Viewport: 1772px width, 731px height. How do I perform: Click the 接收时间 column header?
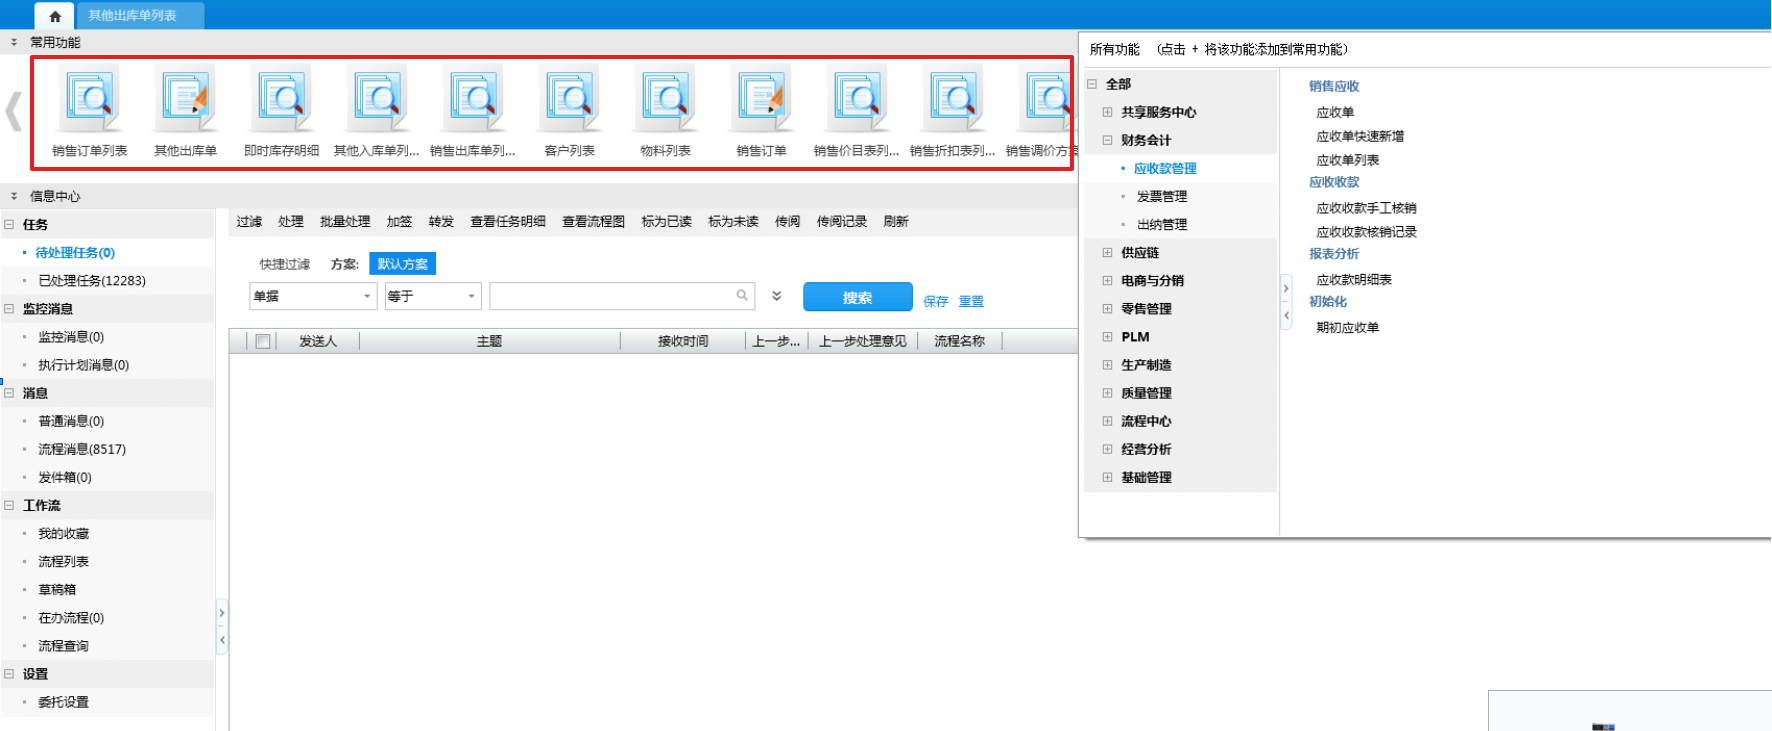(x=683, y=341)
